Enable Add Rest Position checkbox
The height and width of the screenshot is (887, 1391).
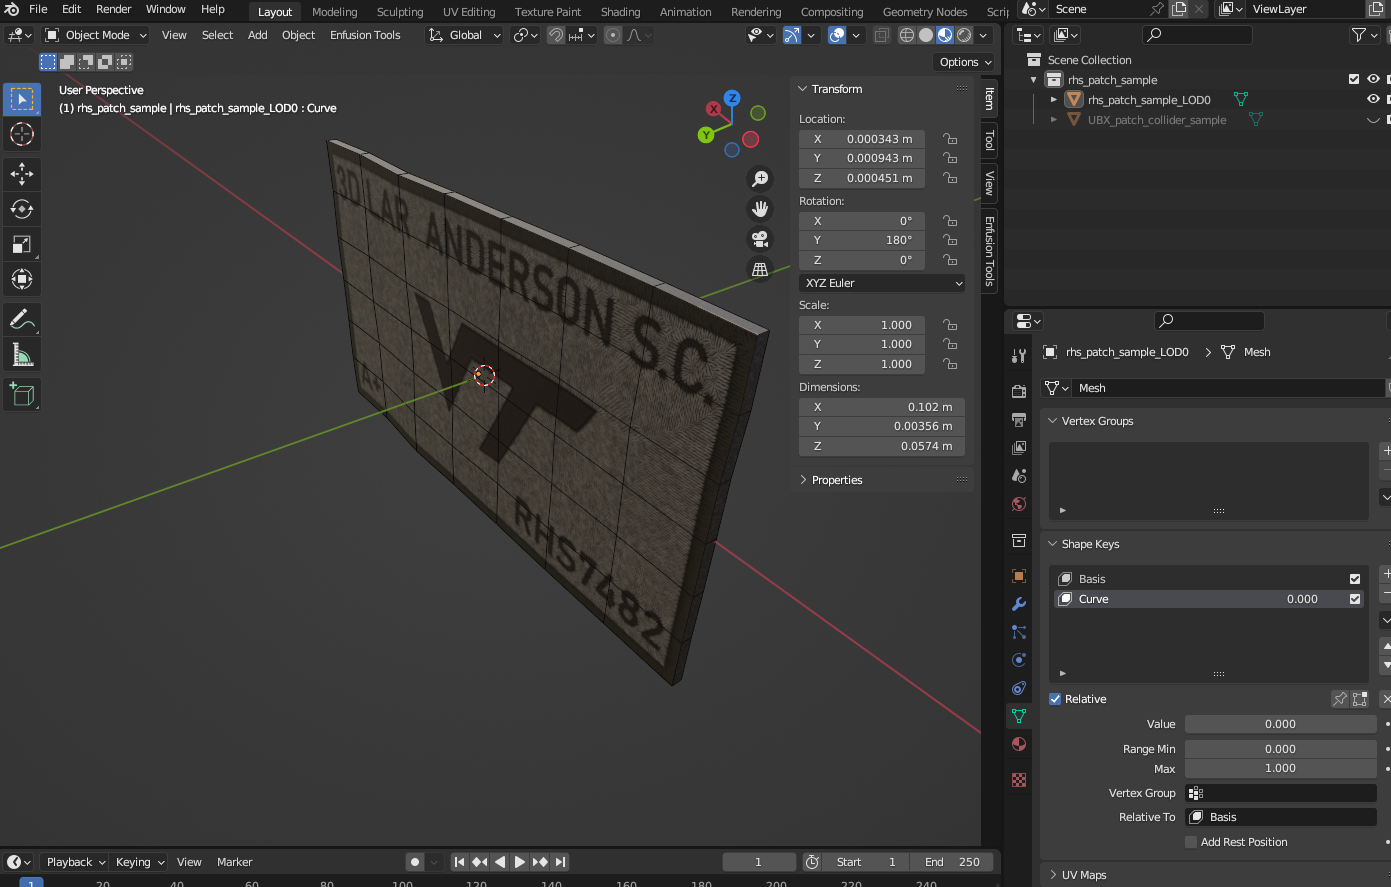click(x=1191, y=842)
